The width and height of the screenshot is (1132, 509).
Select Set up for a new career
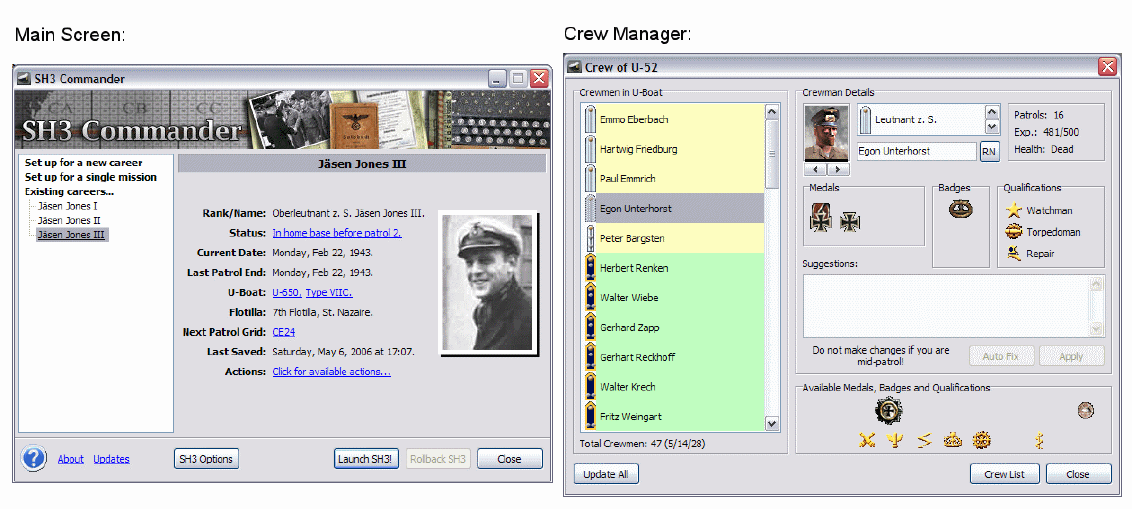[x=84, y=162]
